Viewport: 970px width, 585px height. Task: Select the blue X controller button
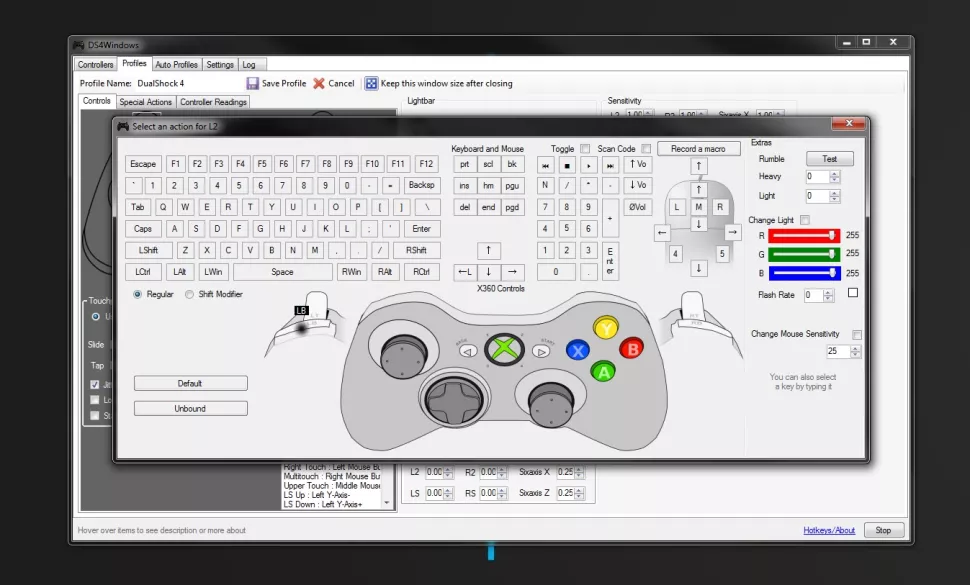tap(577, 350)
